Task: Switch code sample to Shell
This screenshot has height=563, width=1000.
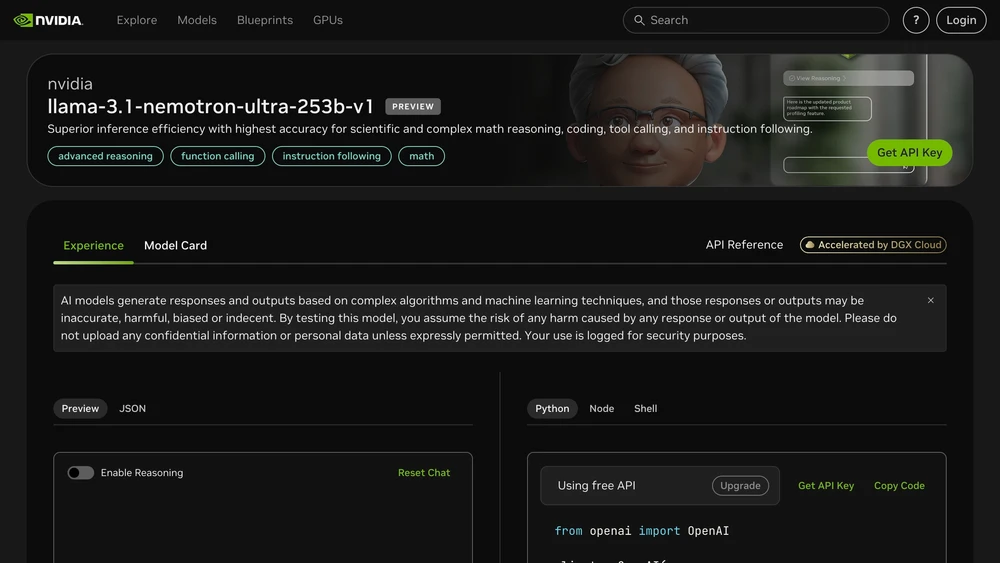Action: point(645,409)
